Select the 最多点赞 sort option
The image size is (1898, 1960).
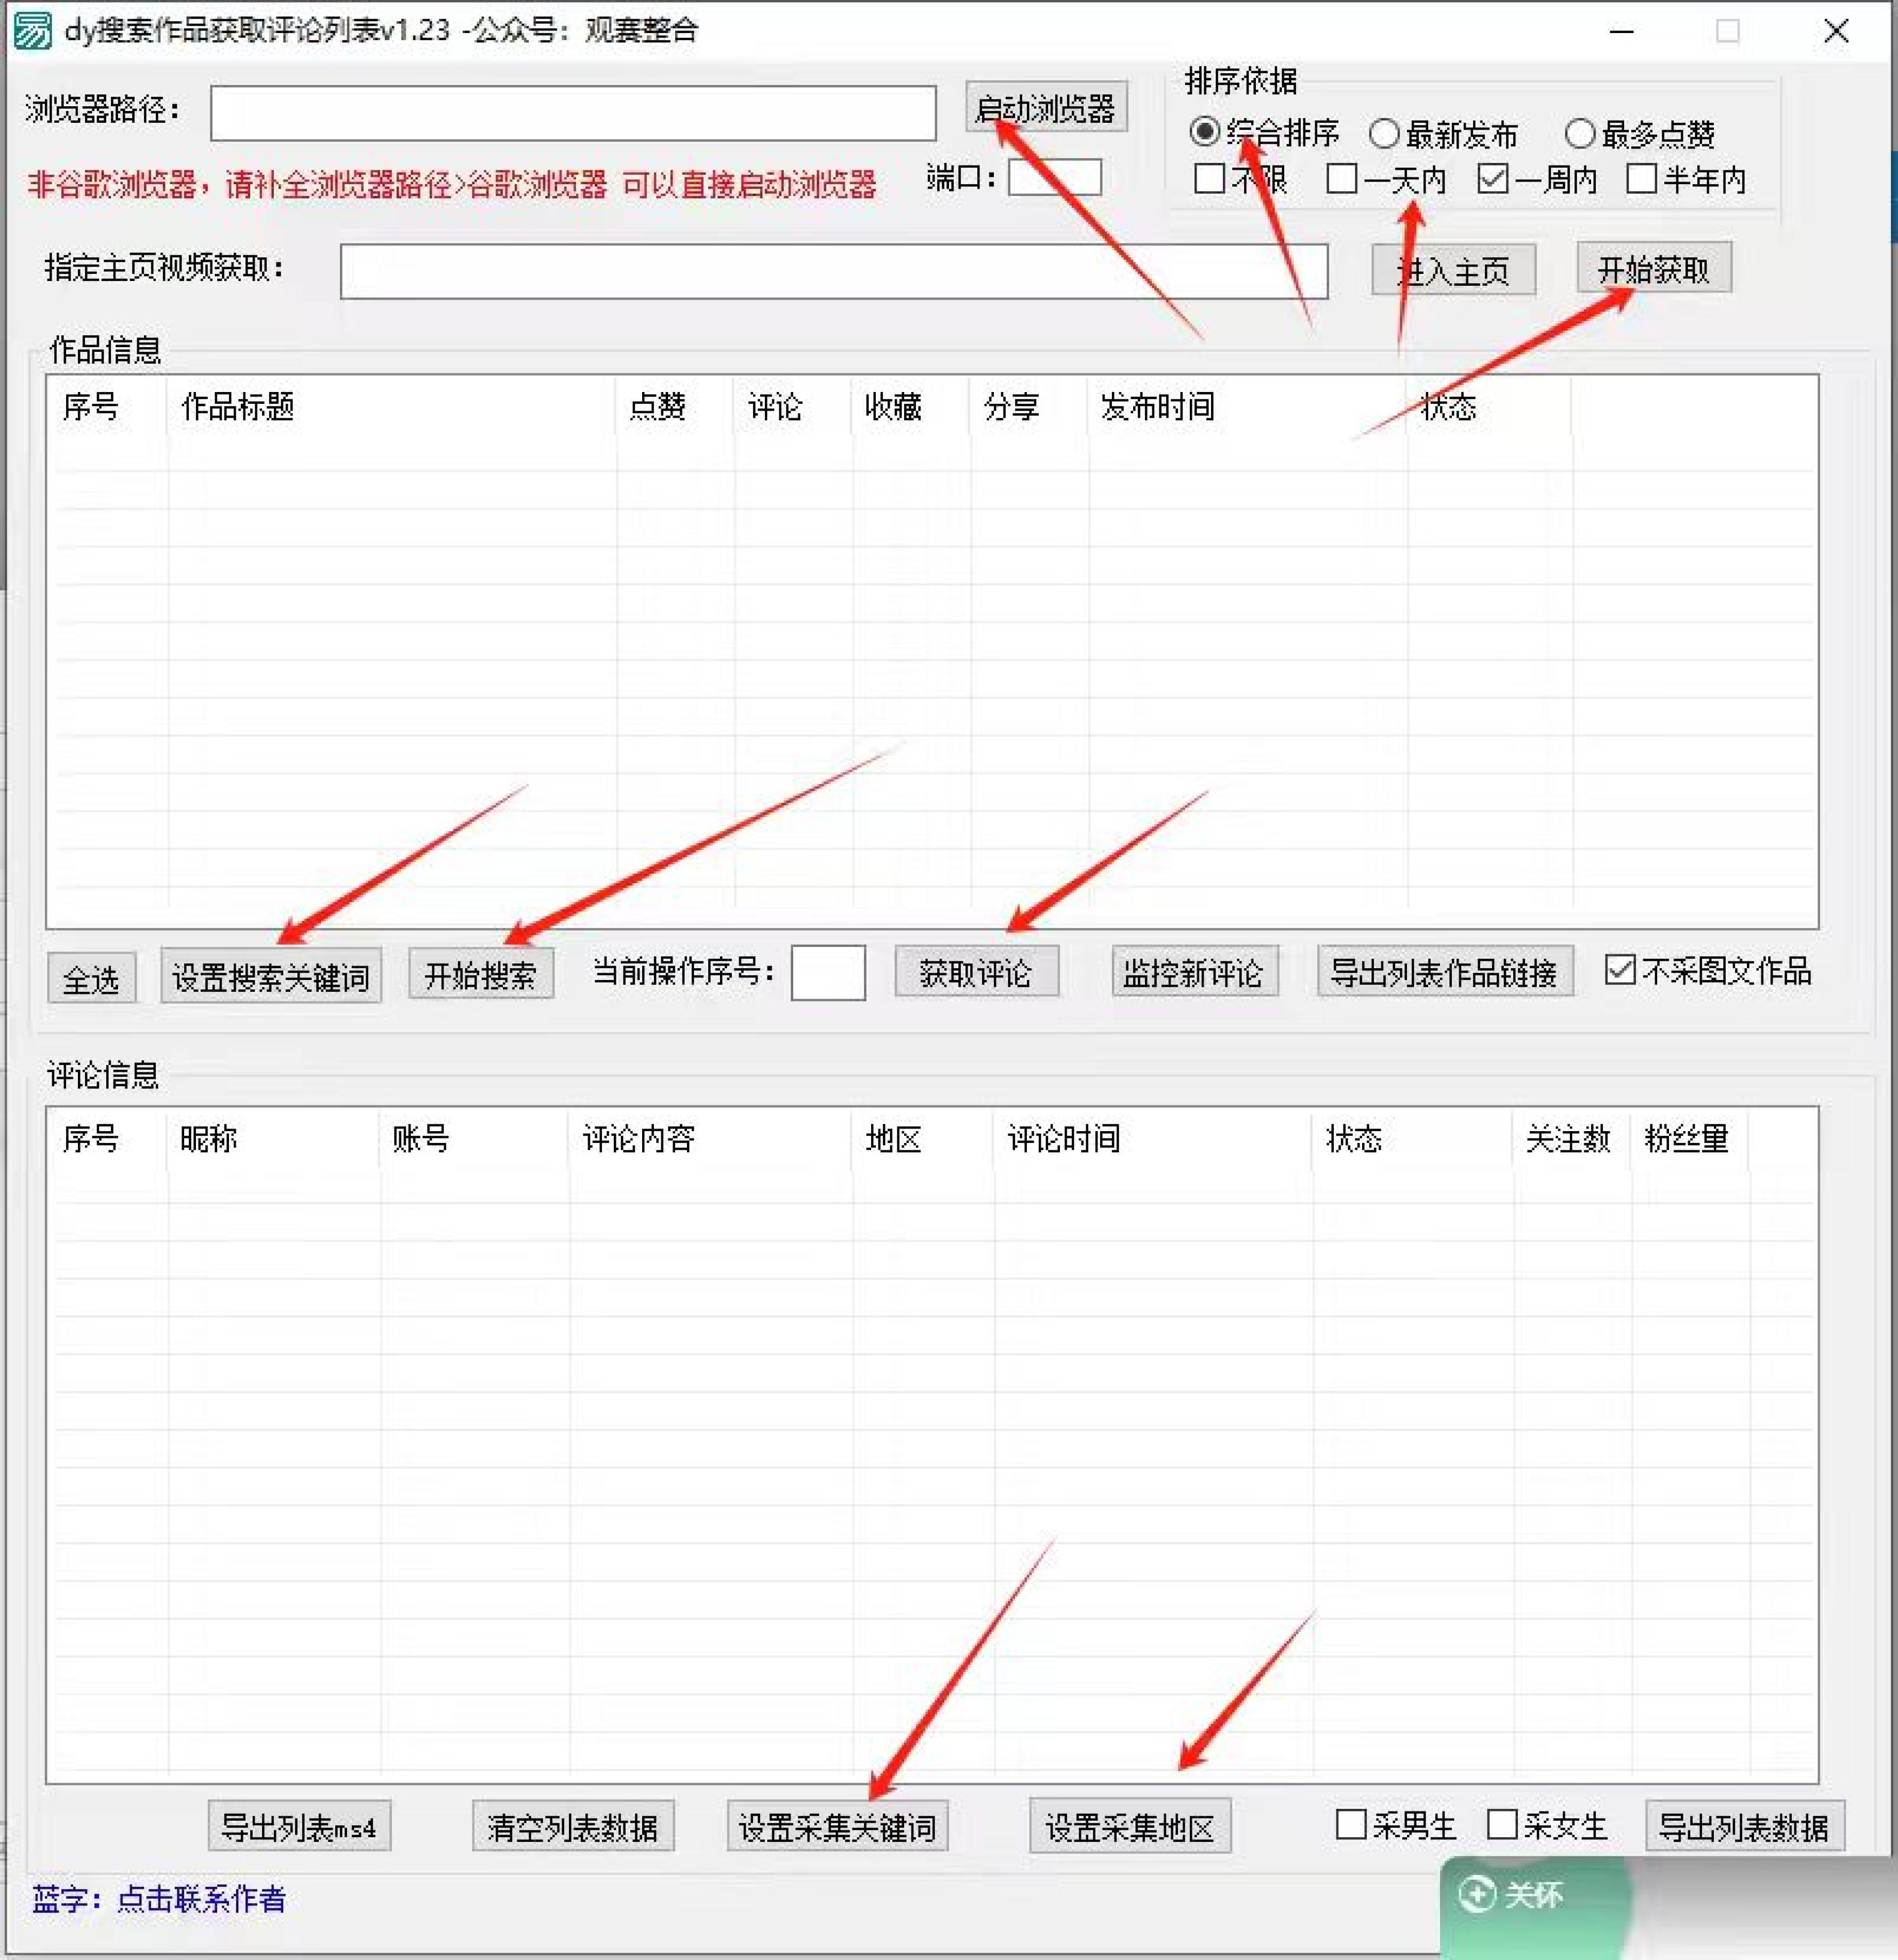click(1582, 133)
